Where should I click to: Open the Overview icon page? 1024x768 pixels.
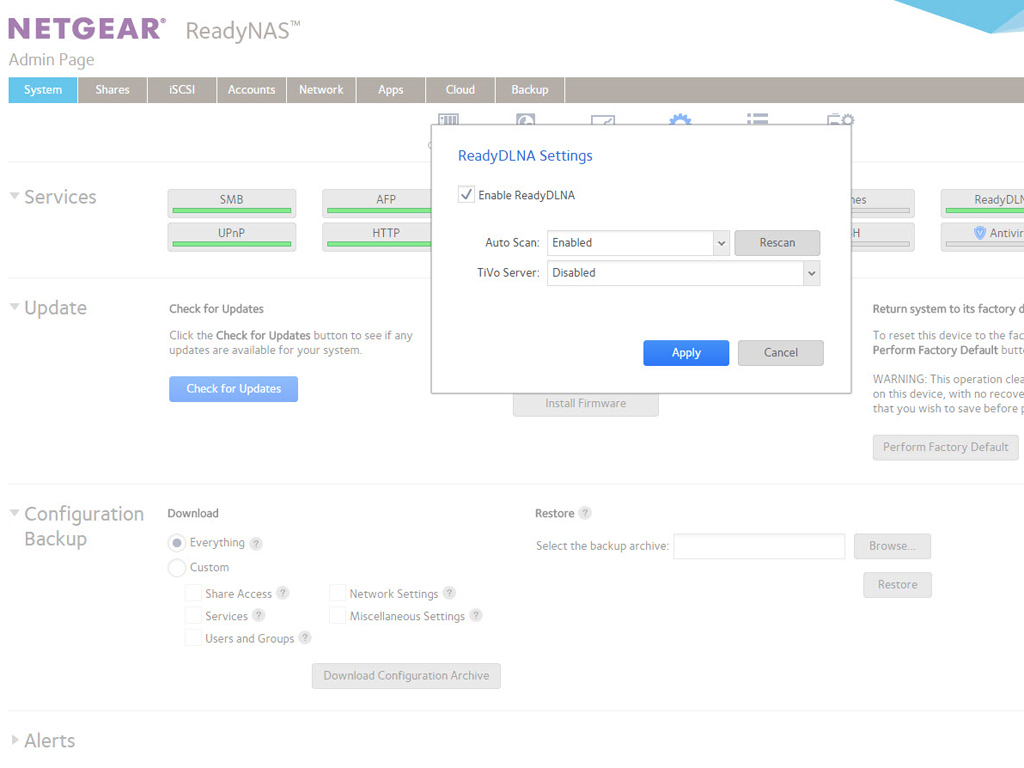tap(449, 119)
